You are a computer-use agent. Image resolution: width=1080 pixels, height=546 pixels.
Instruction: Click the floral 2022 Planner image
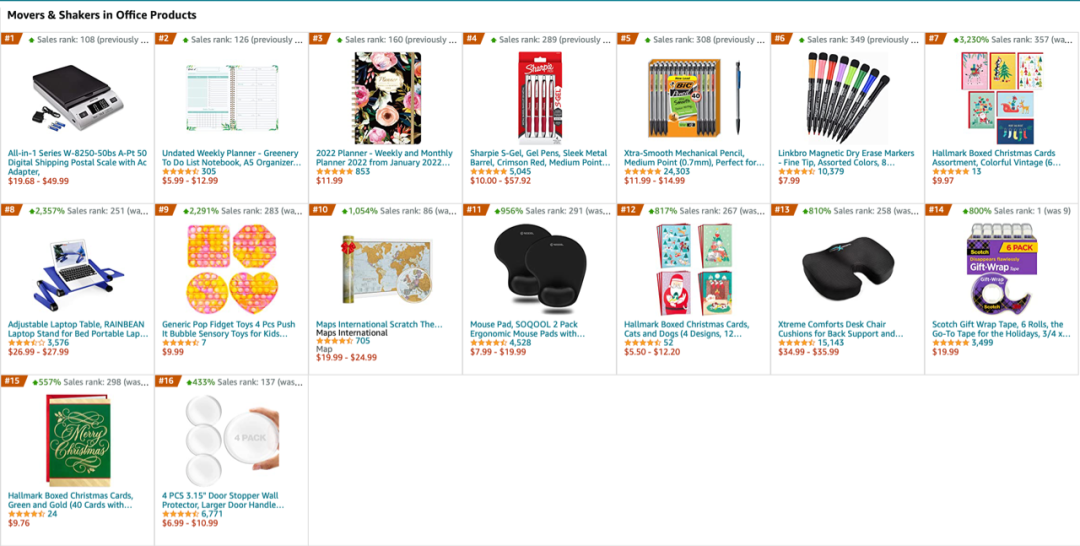point(385,95)
